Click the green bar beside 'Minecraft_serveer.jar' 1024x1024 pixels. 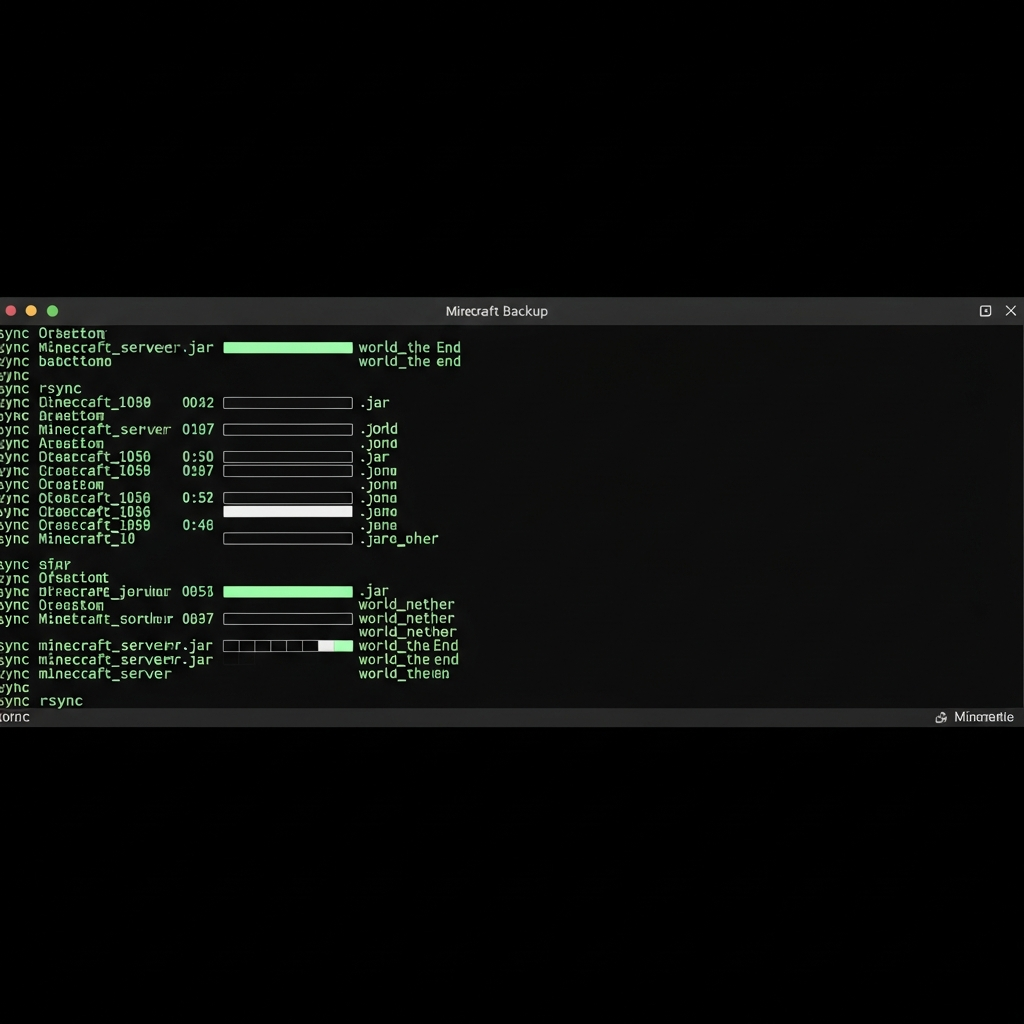(x=288, y=347)
